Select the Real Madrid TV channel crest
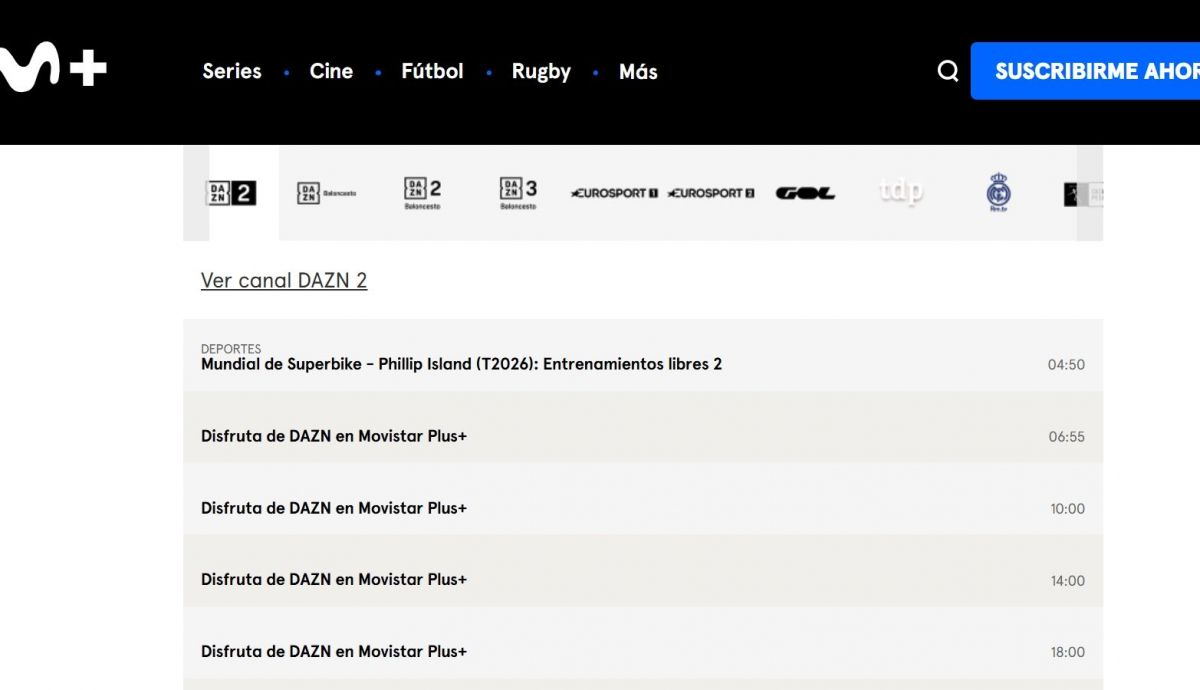 998,192
